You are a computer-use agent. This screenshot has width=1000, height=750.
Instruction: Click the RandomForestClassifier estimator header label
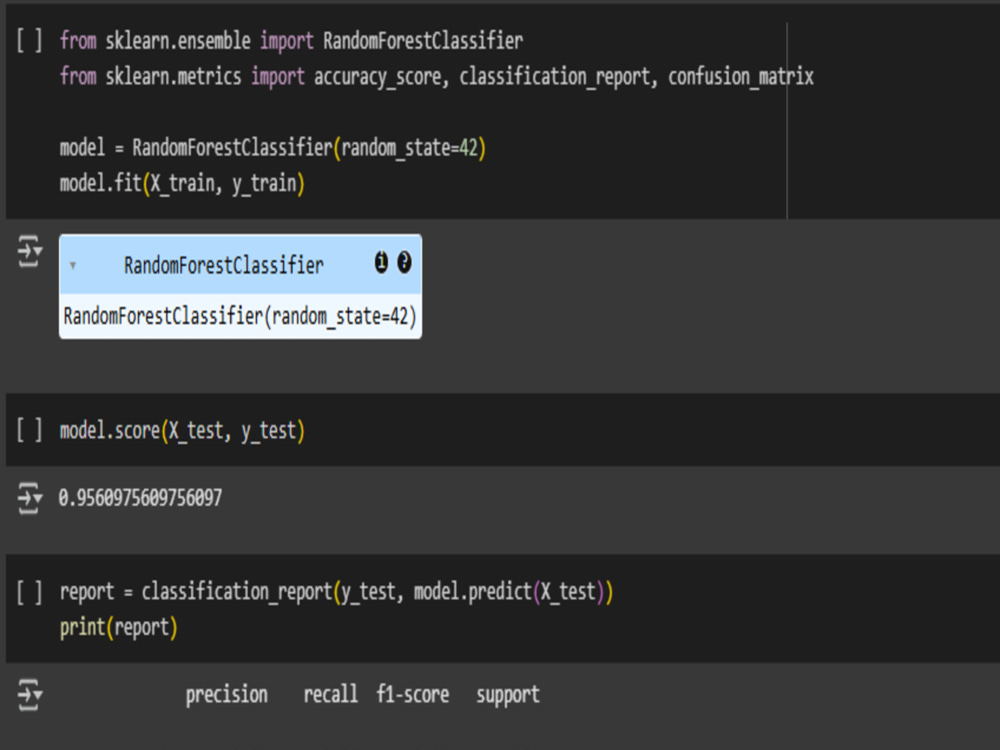pos(224,265)
